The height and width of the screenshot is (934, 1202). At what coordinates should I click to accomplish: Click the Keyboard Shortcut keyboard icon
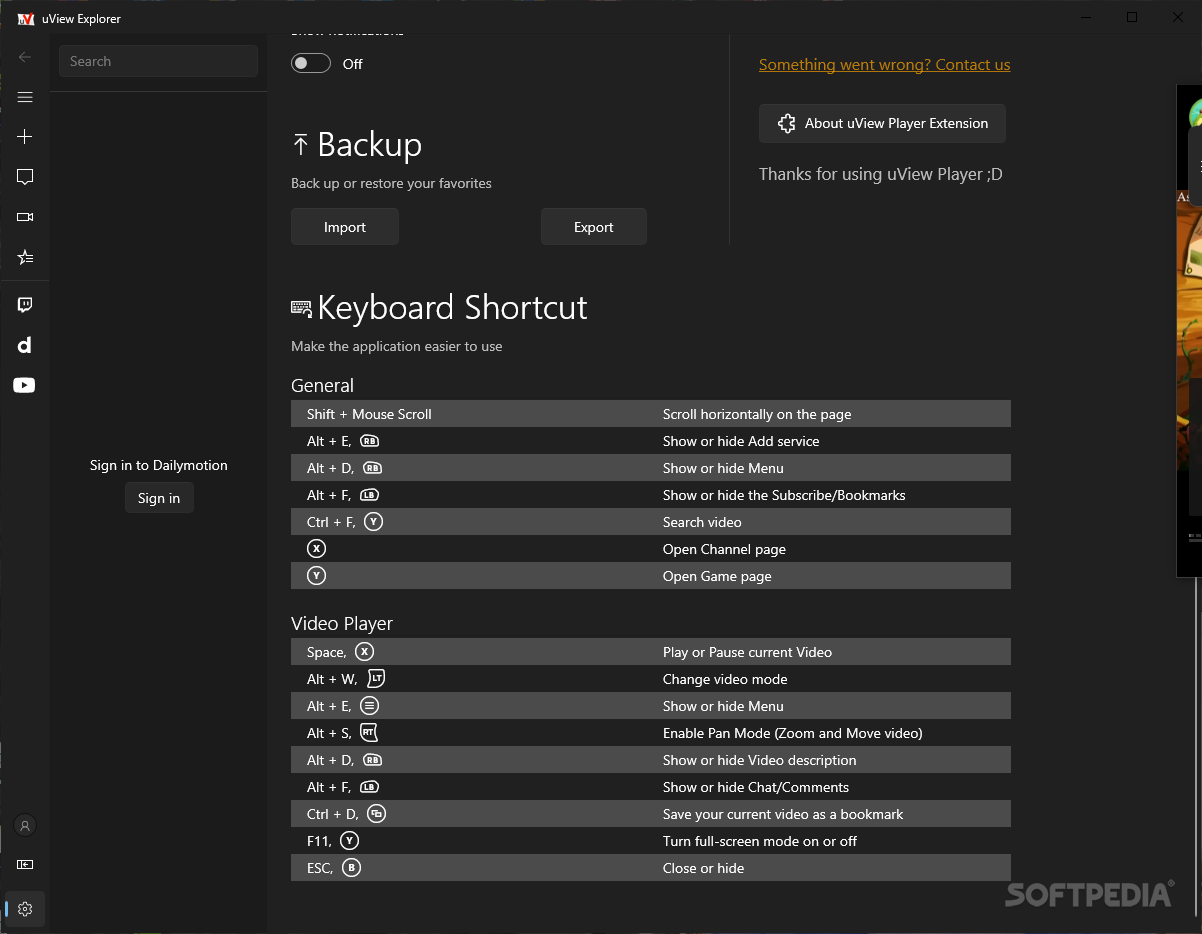[301, 308]
